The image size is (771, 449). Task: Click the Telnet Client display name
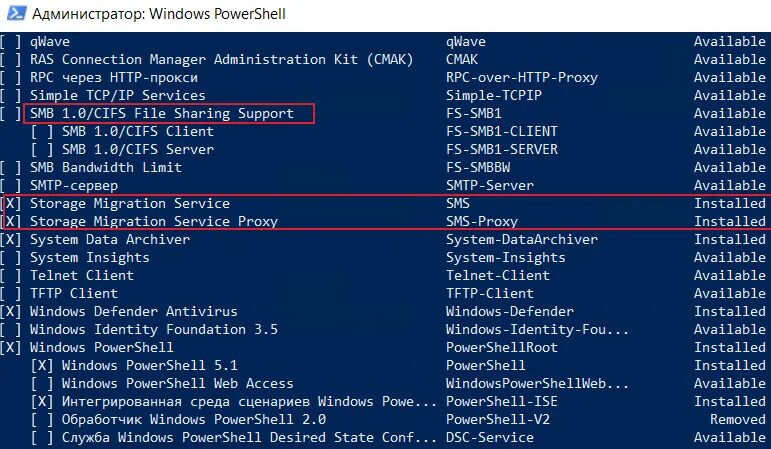pos(82,275)
